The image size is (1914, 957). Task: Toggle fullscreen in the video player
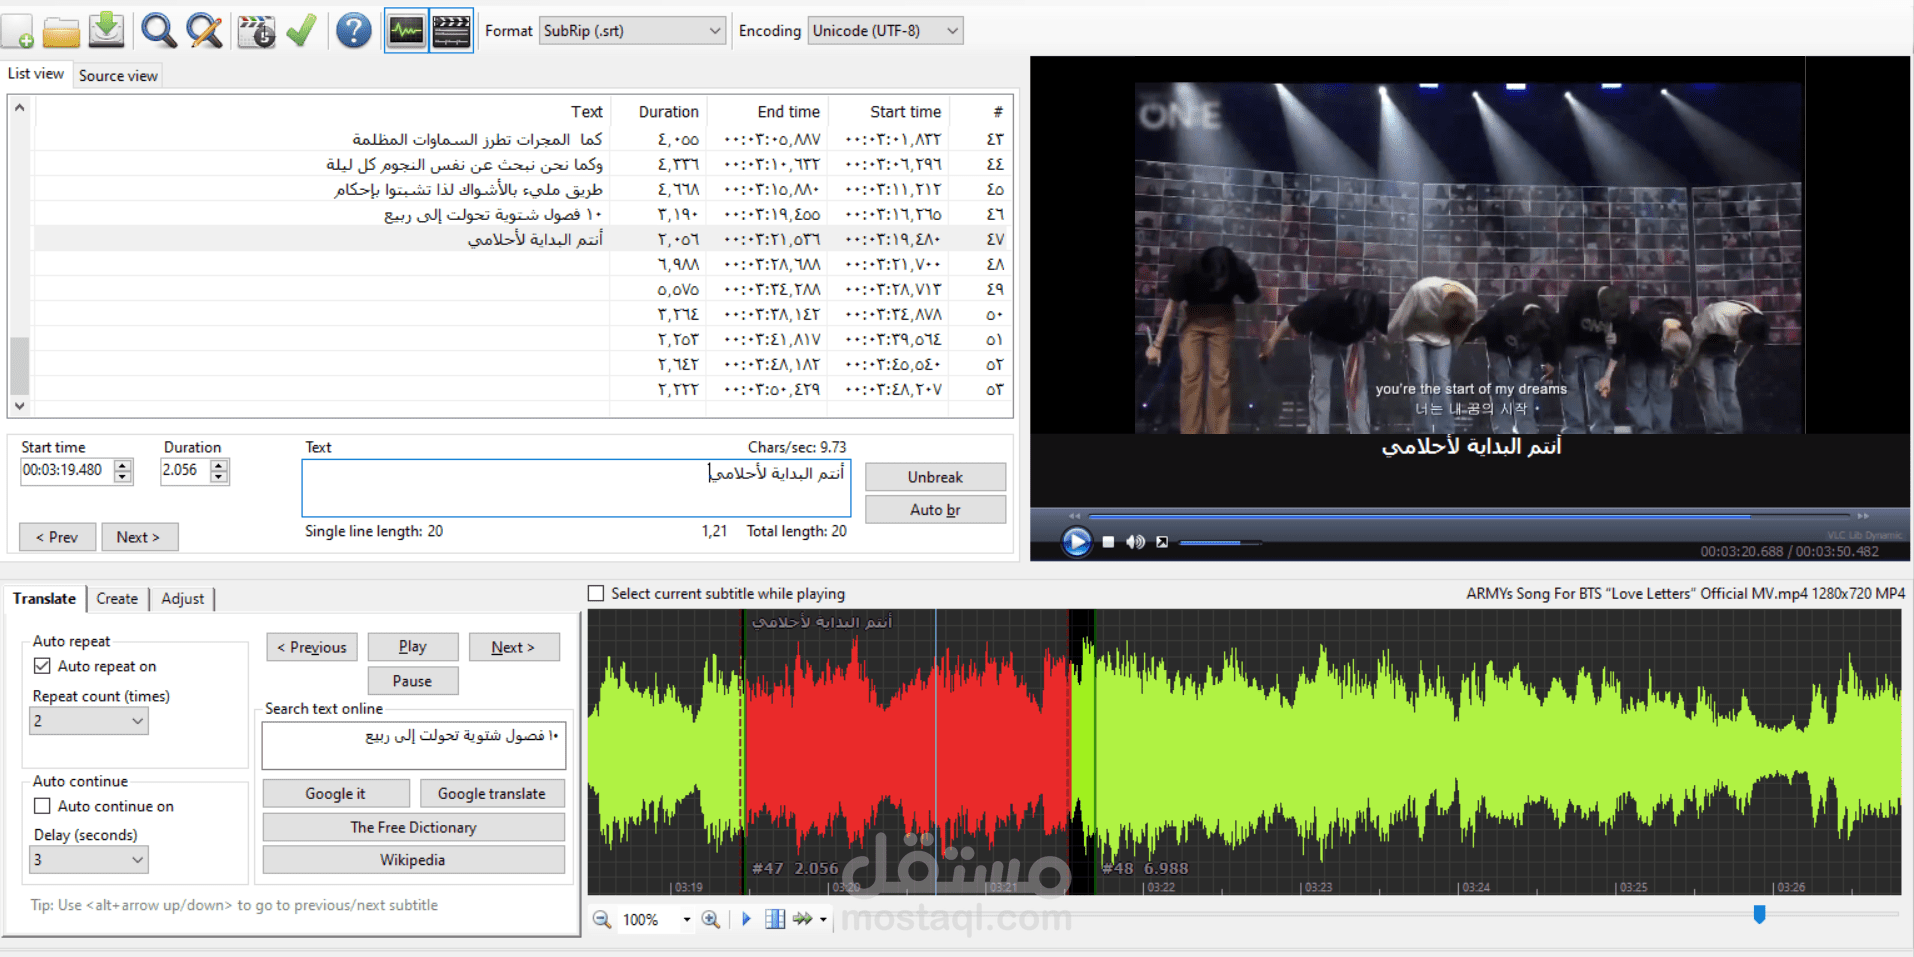1162,542
